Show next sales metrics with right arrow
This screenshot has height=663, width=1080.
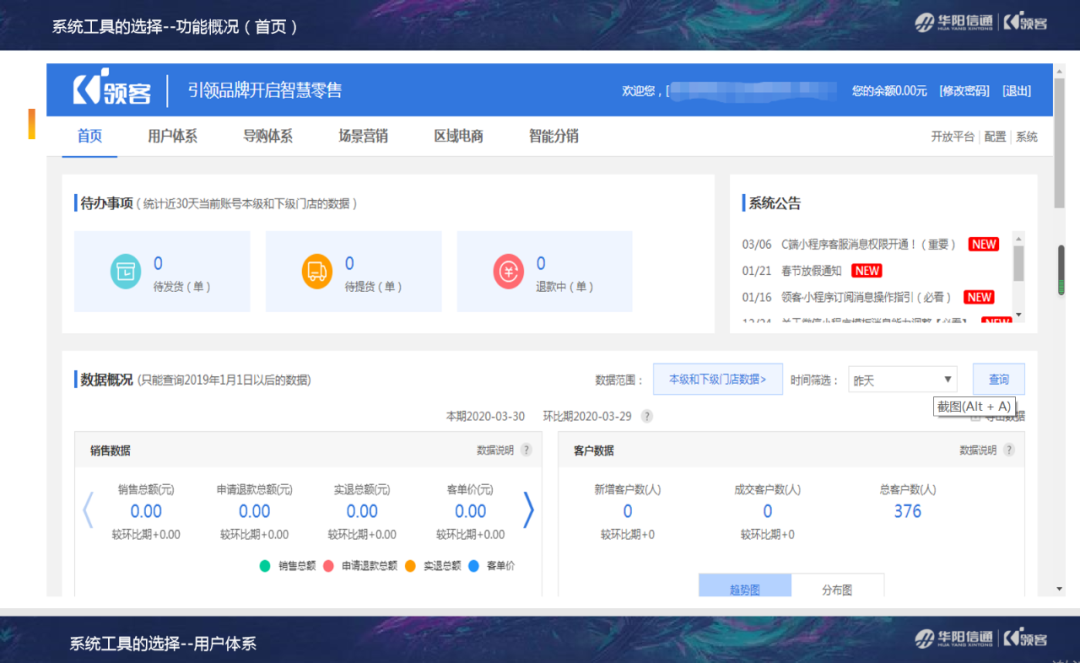coord(528,510)
